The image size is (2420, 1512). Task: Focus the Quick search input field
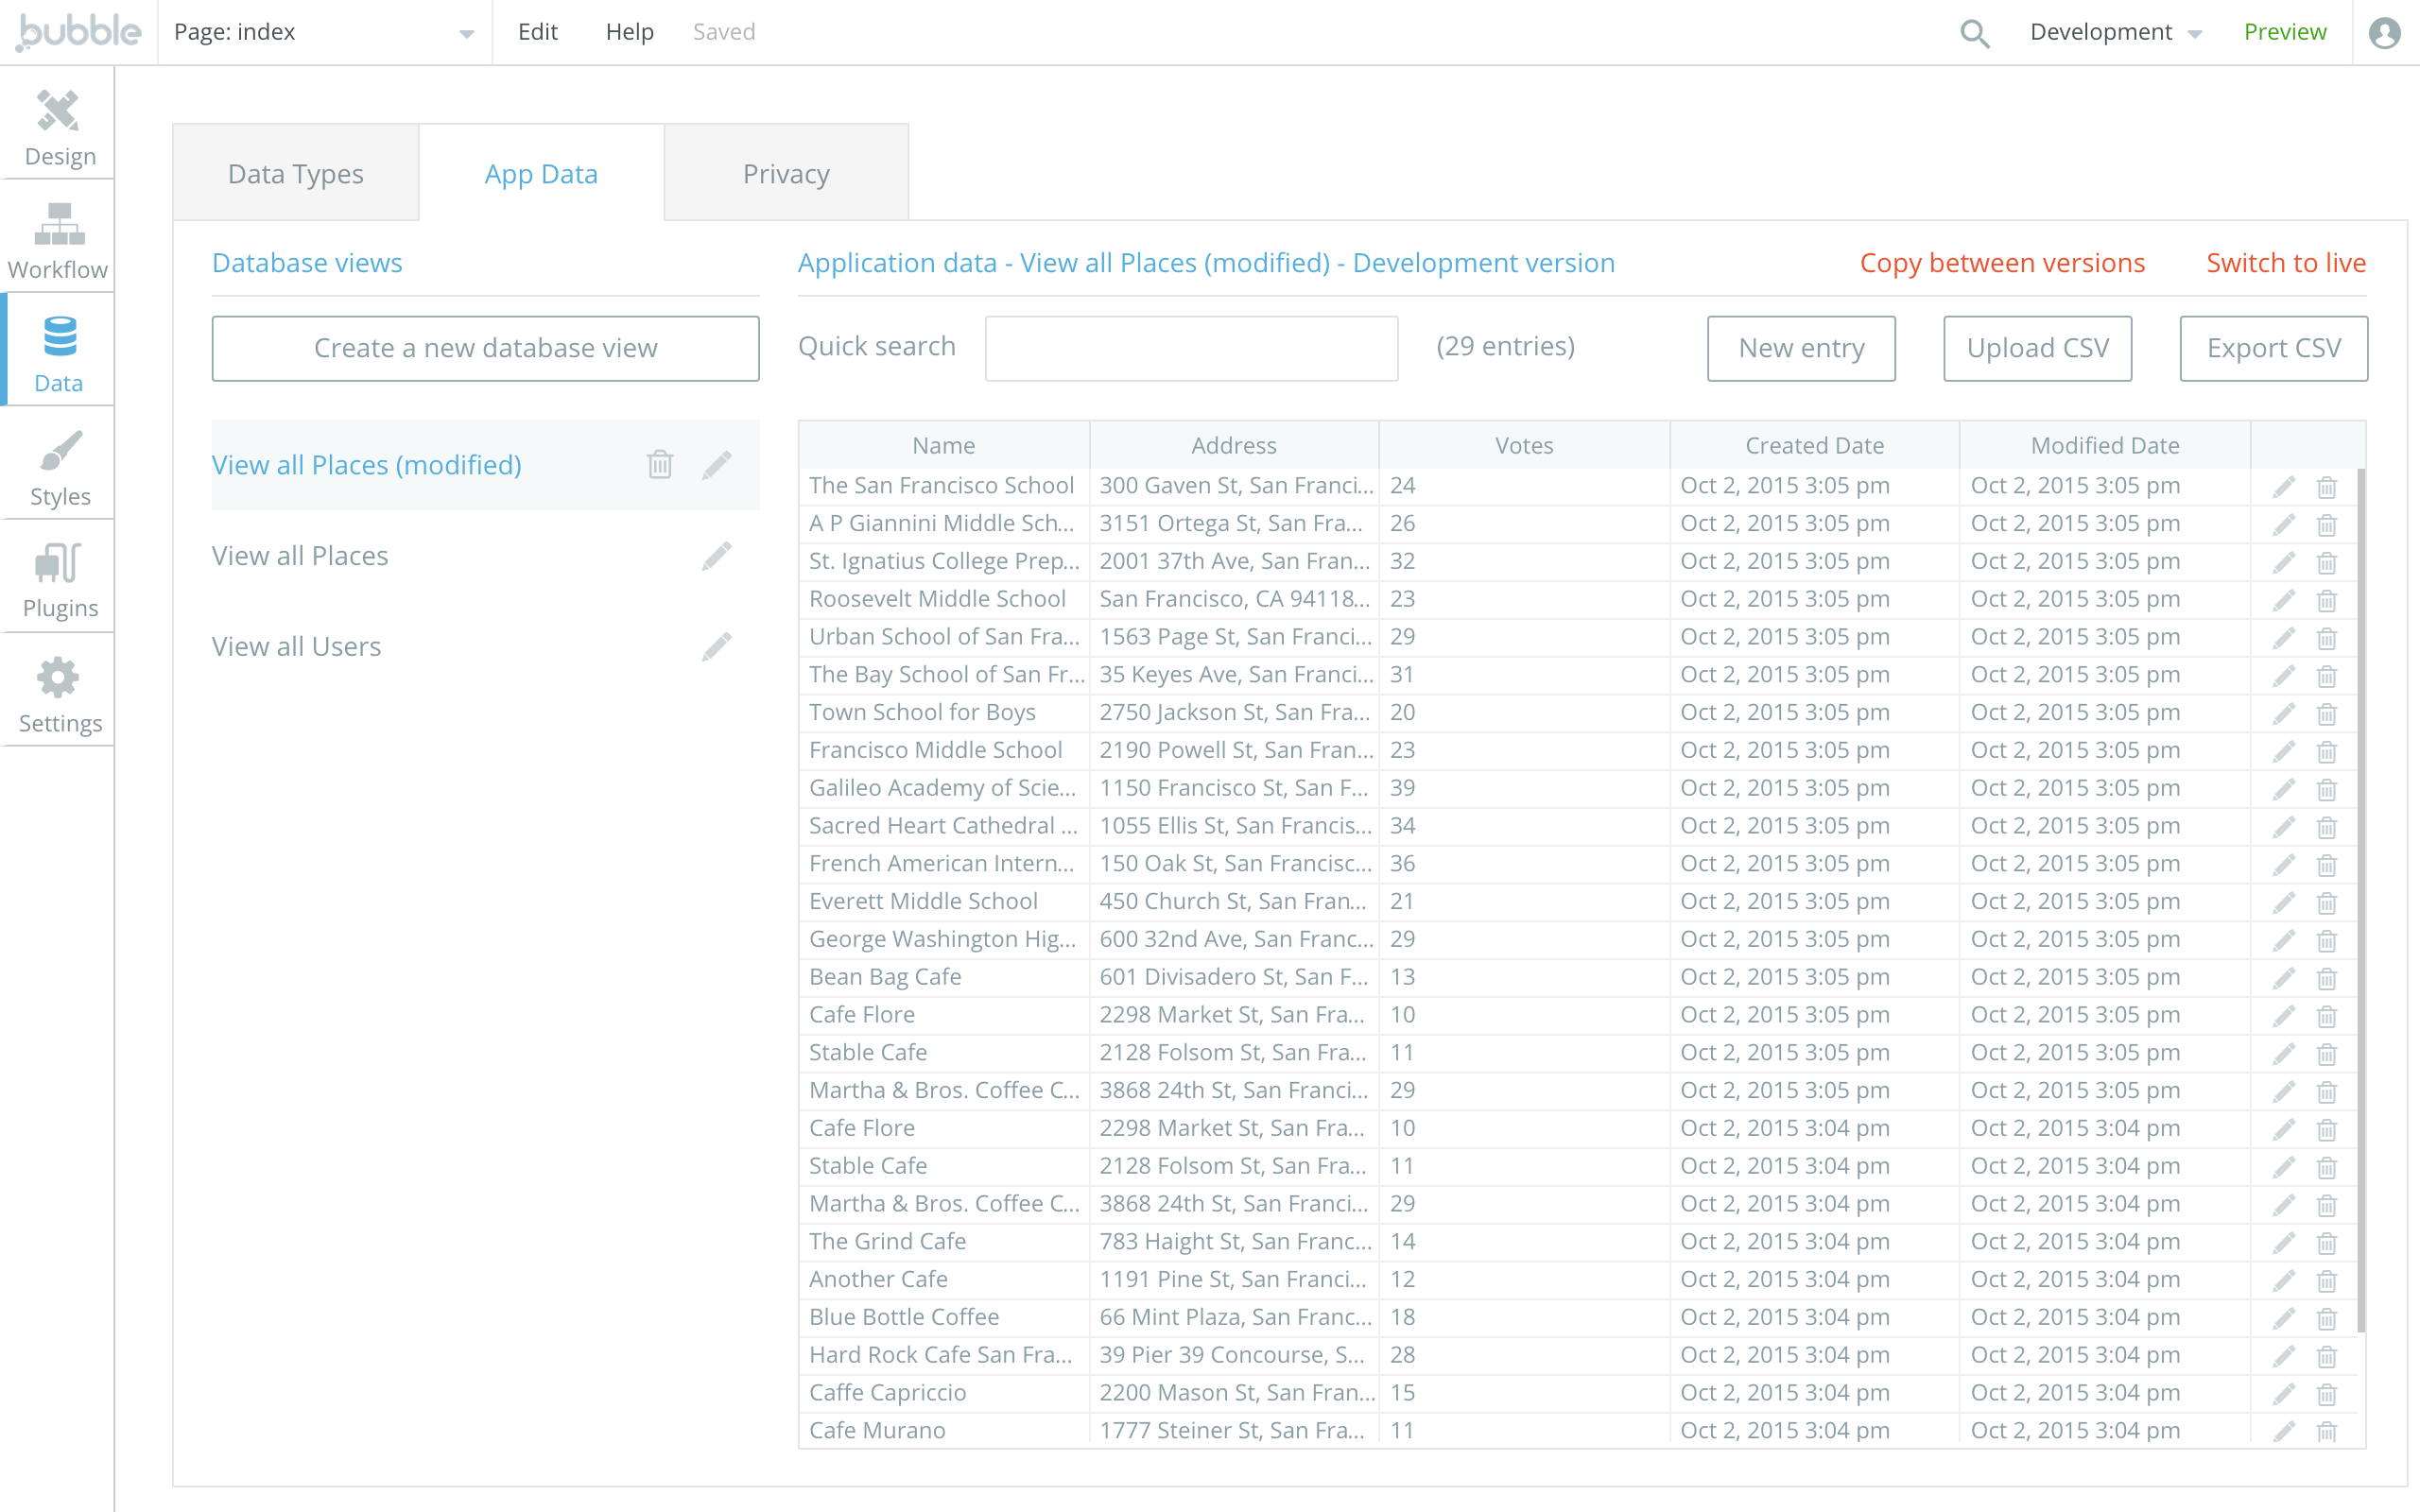coord(1190,348)
